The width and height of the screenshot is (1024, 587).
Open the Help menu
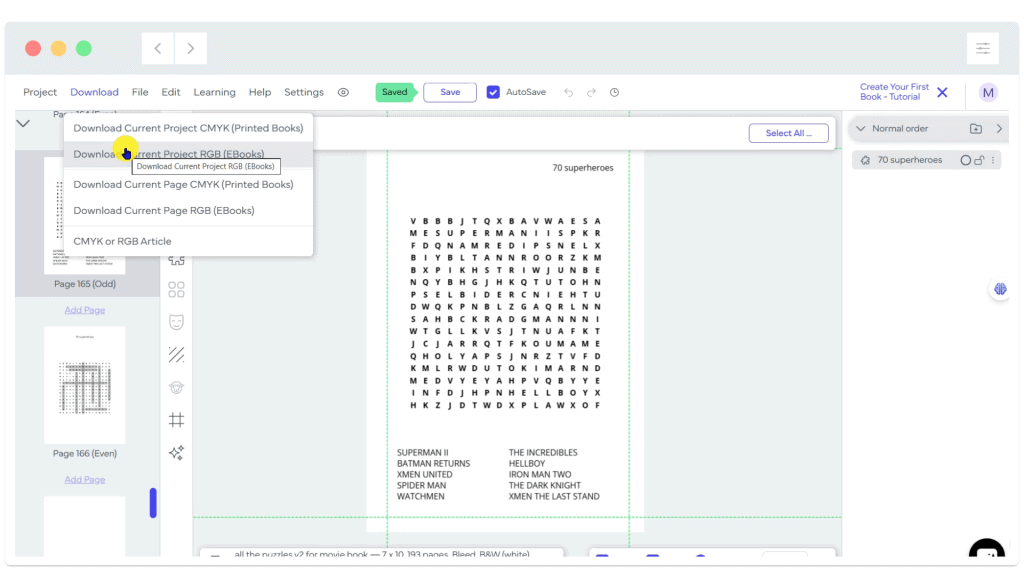pyautogui.click(x=259, y=93)
